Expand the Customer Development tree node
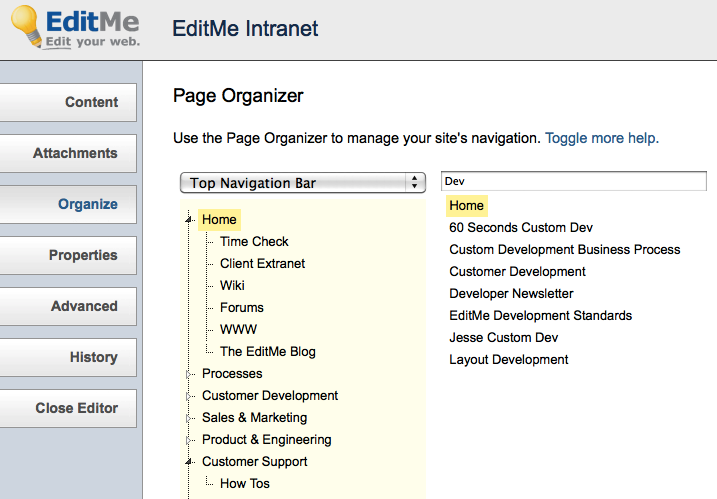Image resolution: width=717 pixels, height=499 pixels. (188, 396)
